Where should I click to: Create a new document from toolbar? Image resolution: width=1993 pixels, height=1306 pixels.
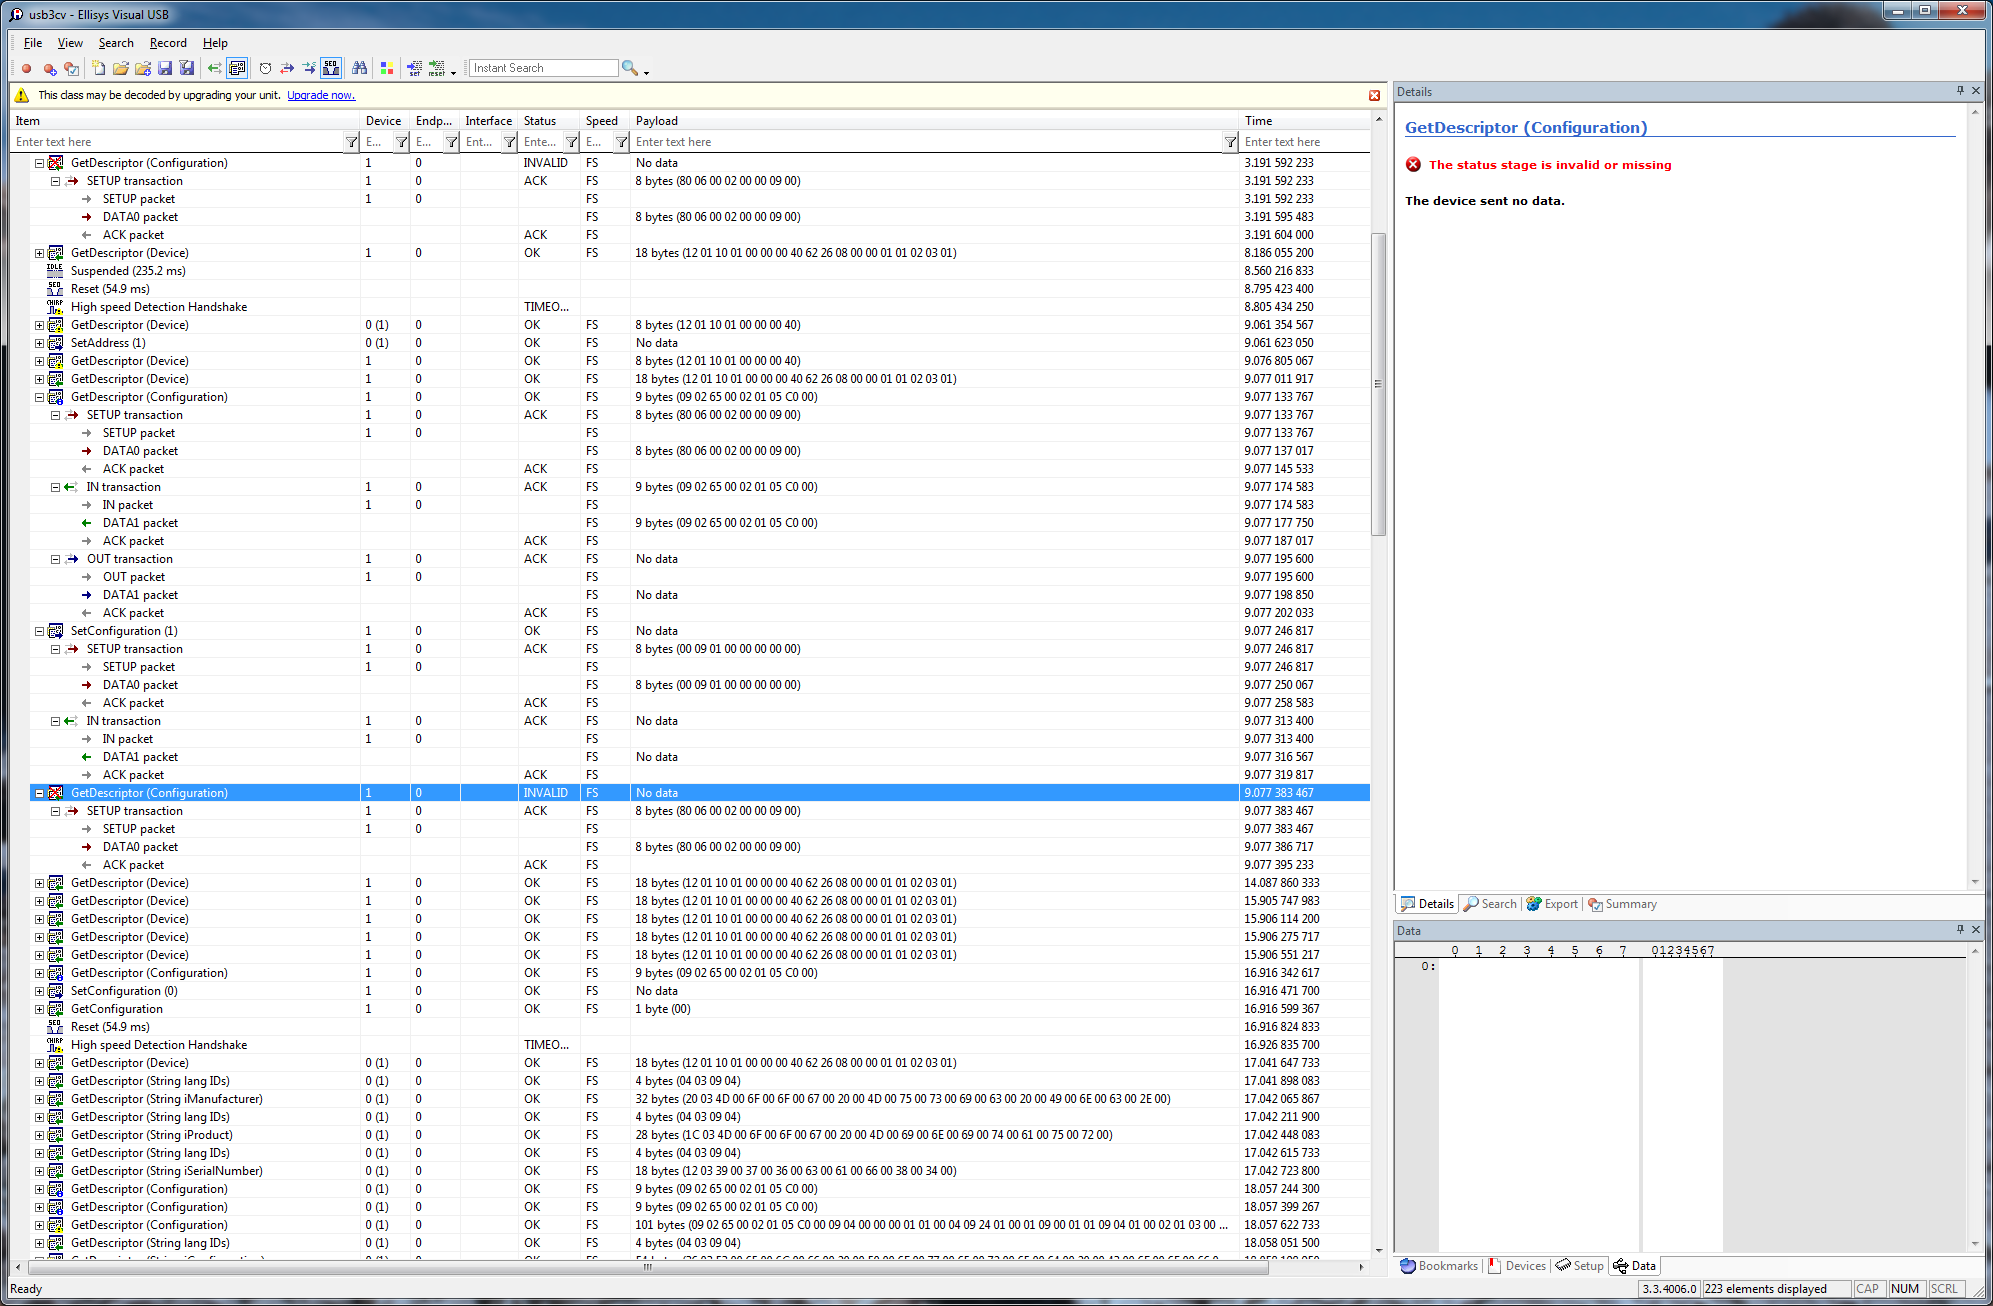point(98,68)
